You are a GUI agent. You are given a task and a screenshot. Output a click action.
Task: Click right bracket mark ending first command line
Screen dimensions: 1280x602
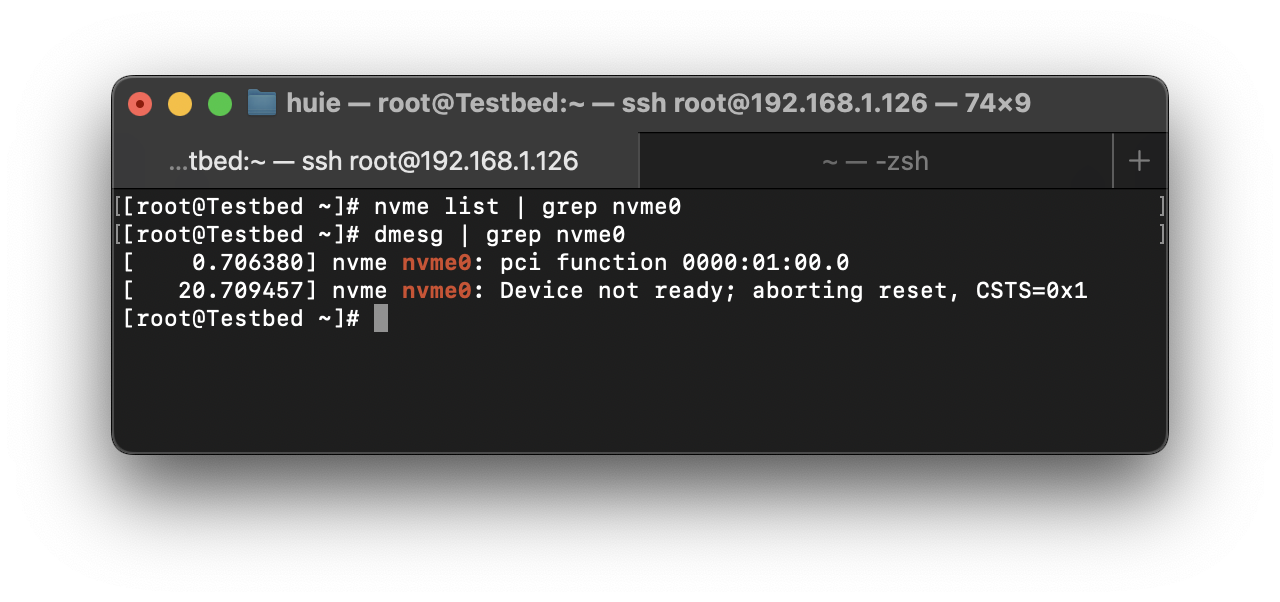[1161, 207]
